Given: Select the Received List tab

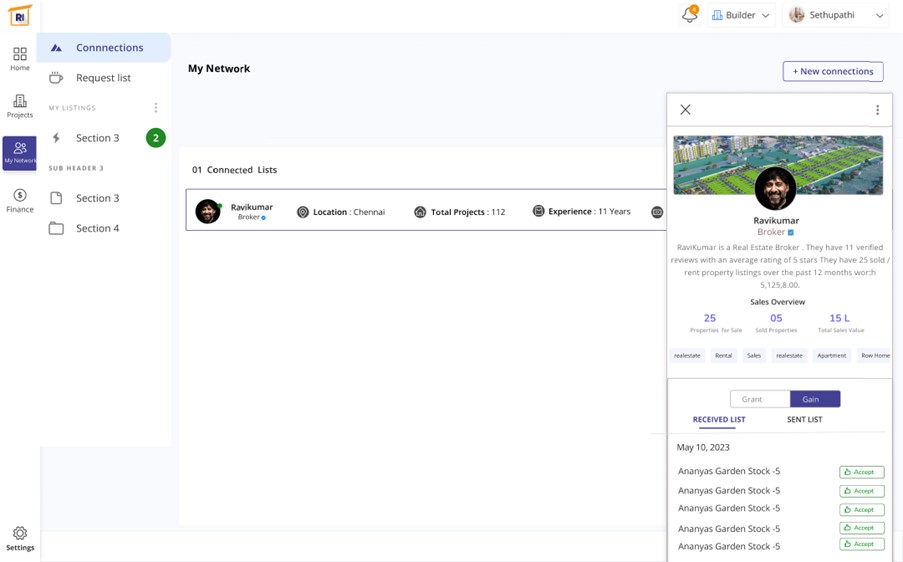Looking at the screenshot, I should click(x=718, y=420).
